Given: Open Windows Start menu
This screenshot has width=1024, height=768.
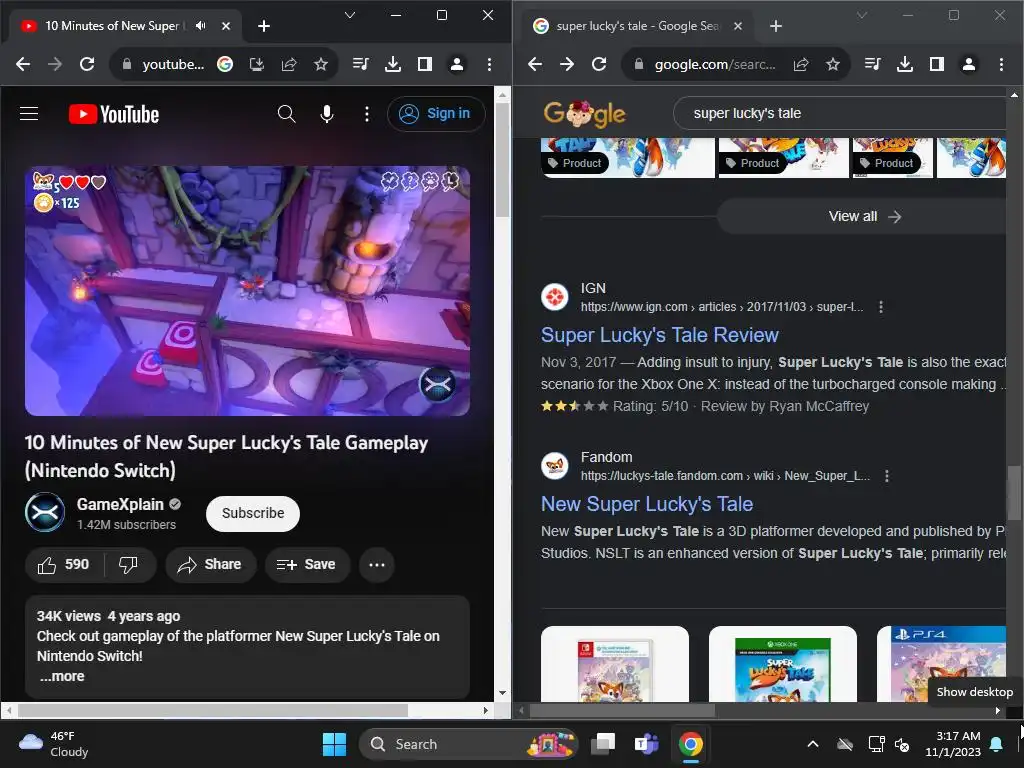Looking at the screenshot, I should pyautogui.click(x=334, y=744).
